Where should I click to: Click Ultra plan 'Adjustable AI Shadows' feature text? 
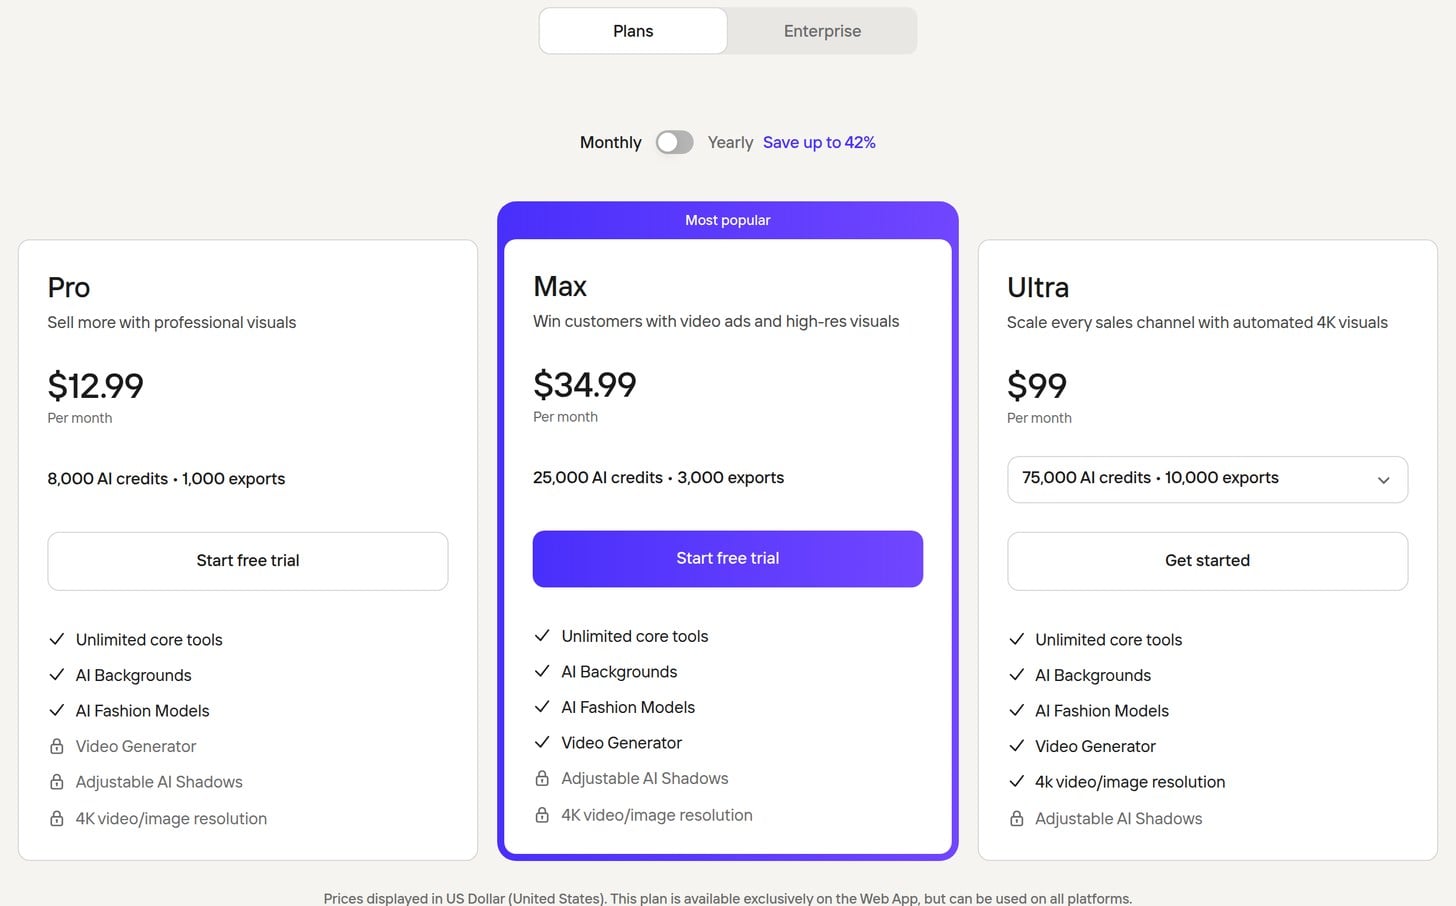(x=1119, y=818)
